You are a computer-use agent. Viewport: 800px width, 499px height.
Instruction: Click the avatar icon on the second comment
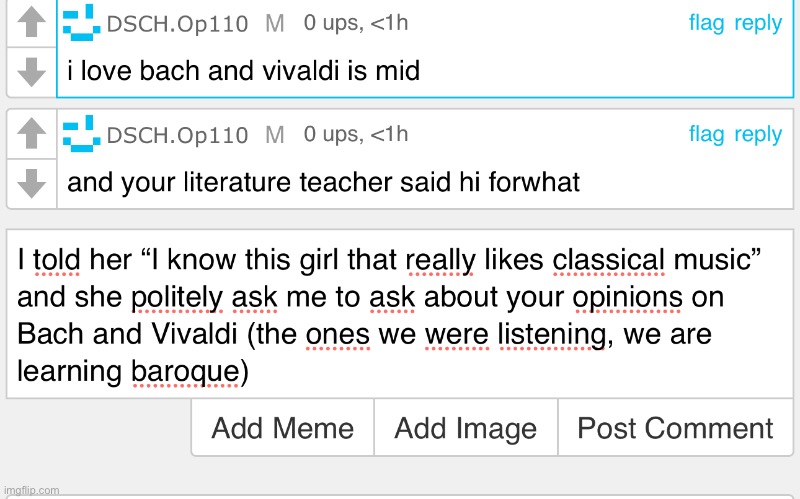coord(81,134)
